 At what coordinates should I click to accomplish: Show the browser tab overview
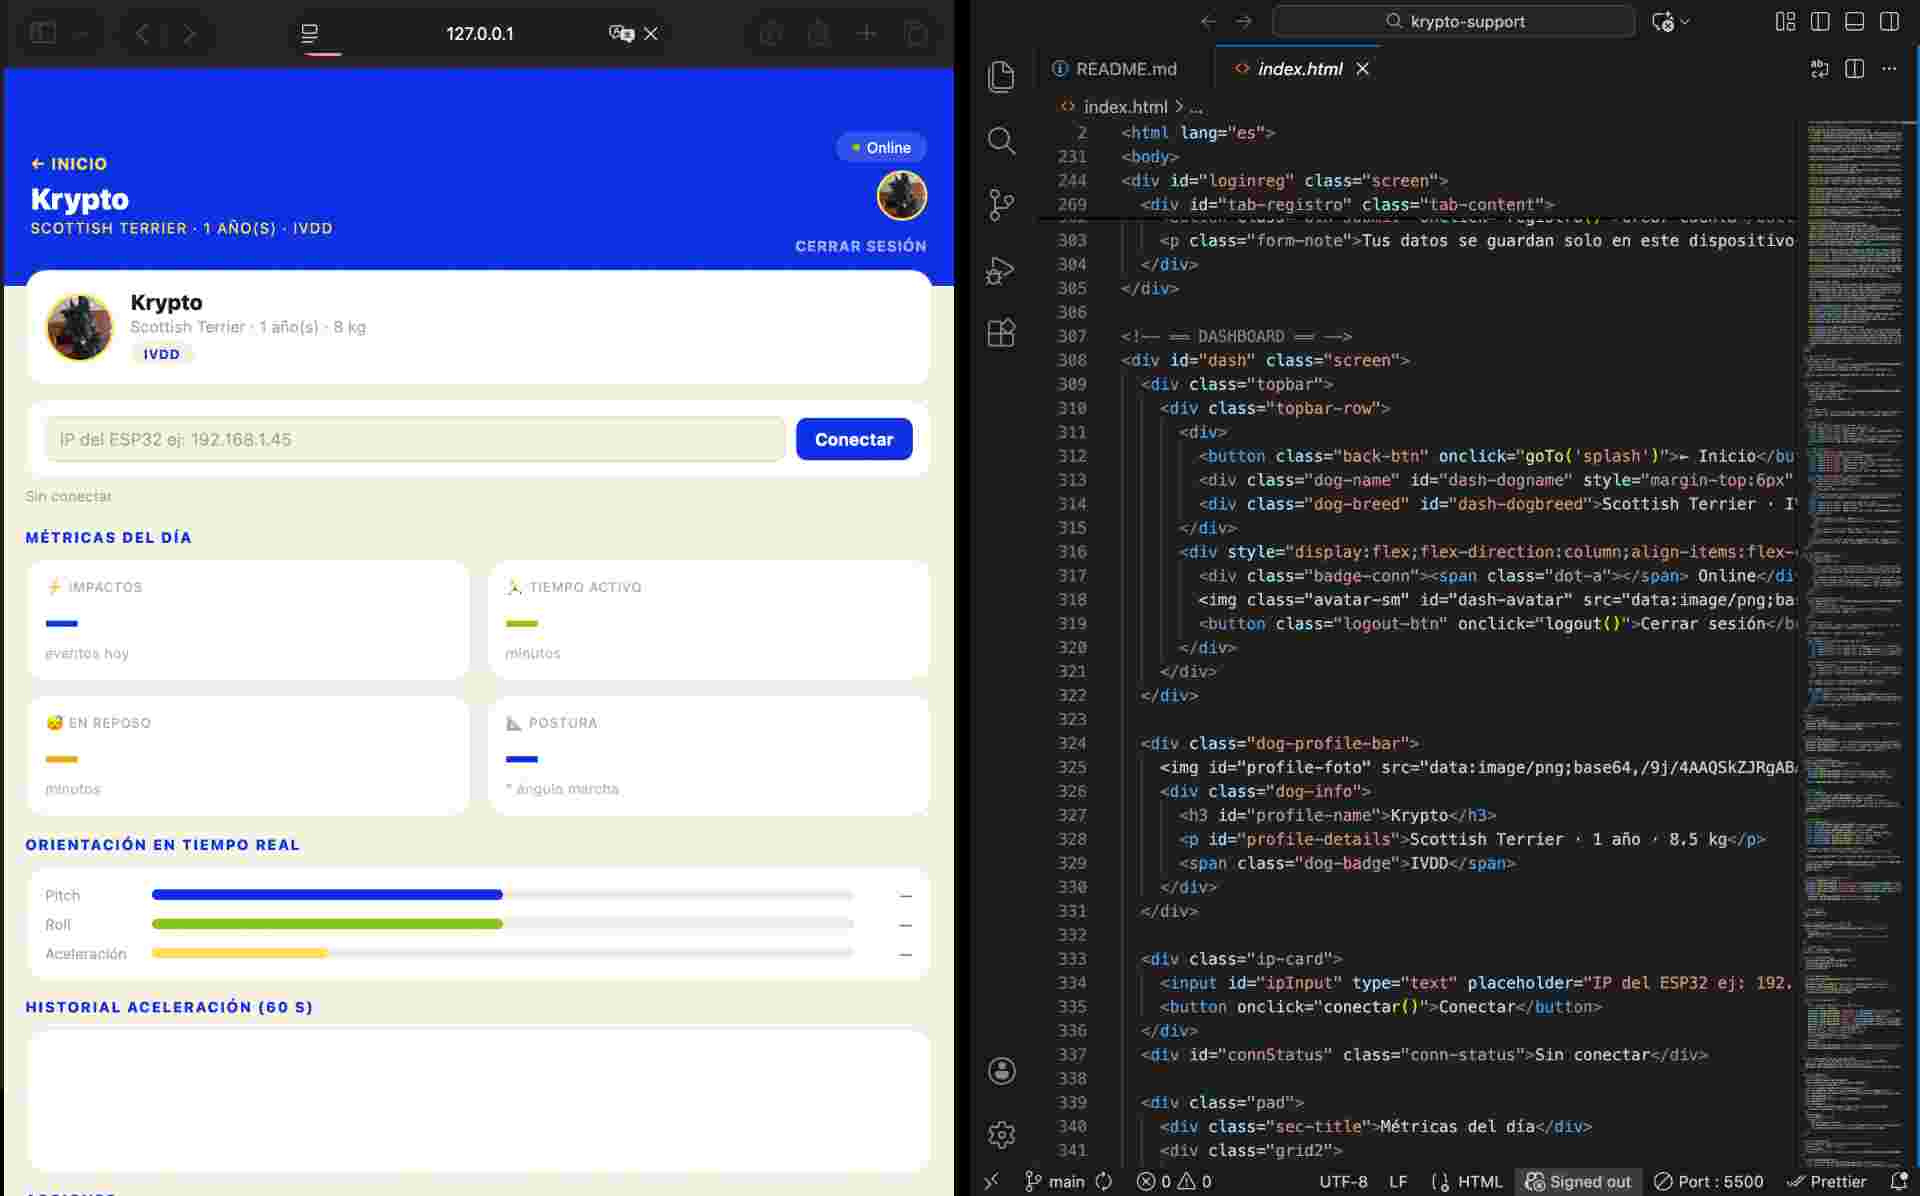(915, 34)
